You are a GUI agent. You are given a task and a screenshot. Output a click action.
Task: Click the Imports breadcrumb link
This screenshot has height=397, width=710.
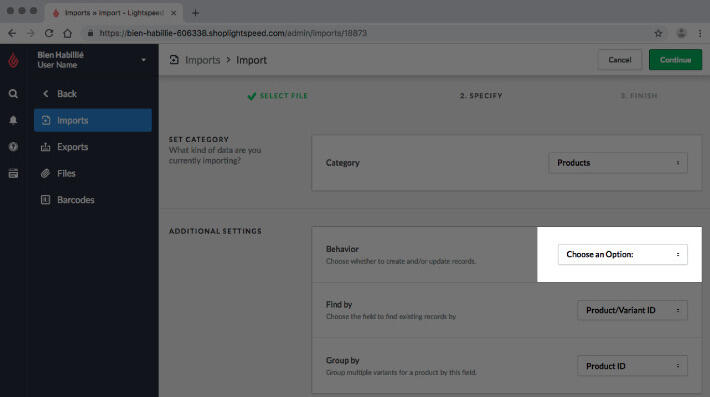tap(202, 60)
